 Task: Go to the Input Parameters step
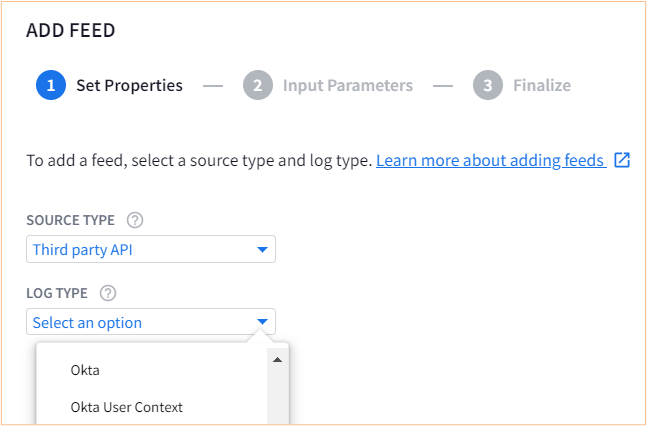(x=348, y=85)
